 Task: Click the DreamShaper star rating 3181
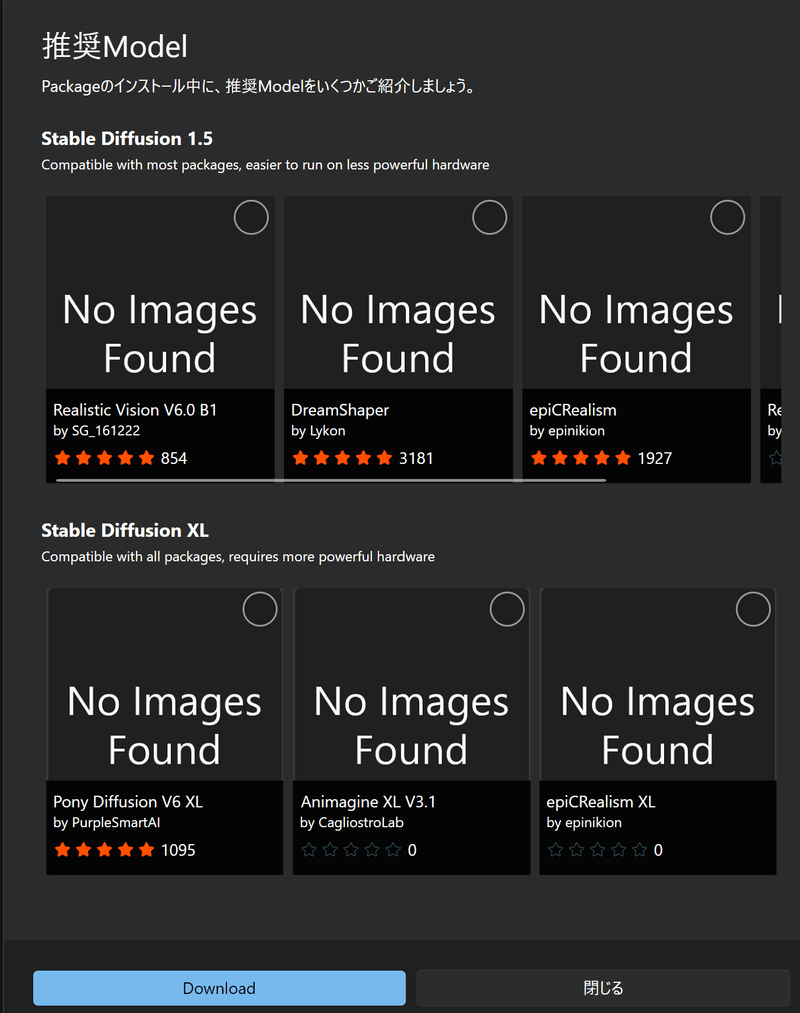click(362, 458)
